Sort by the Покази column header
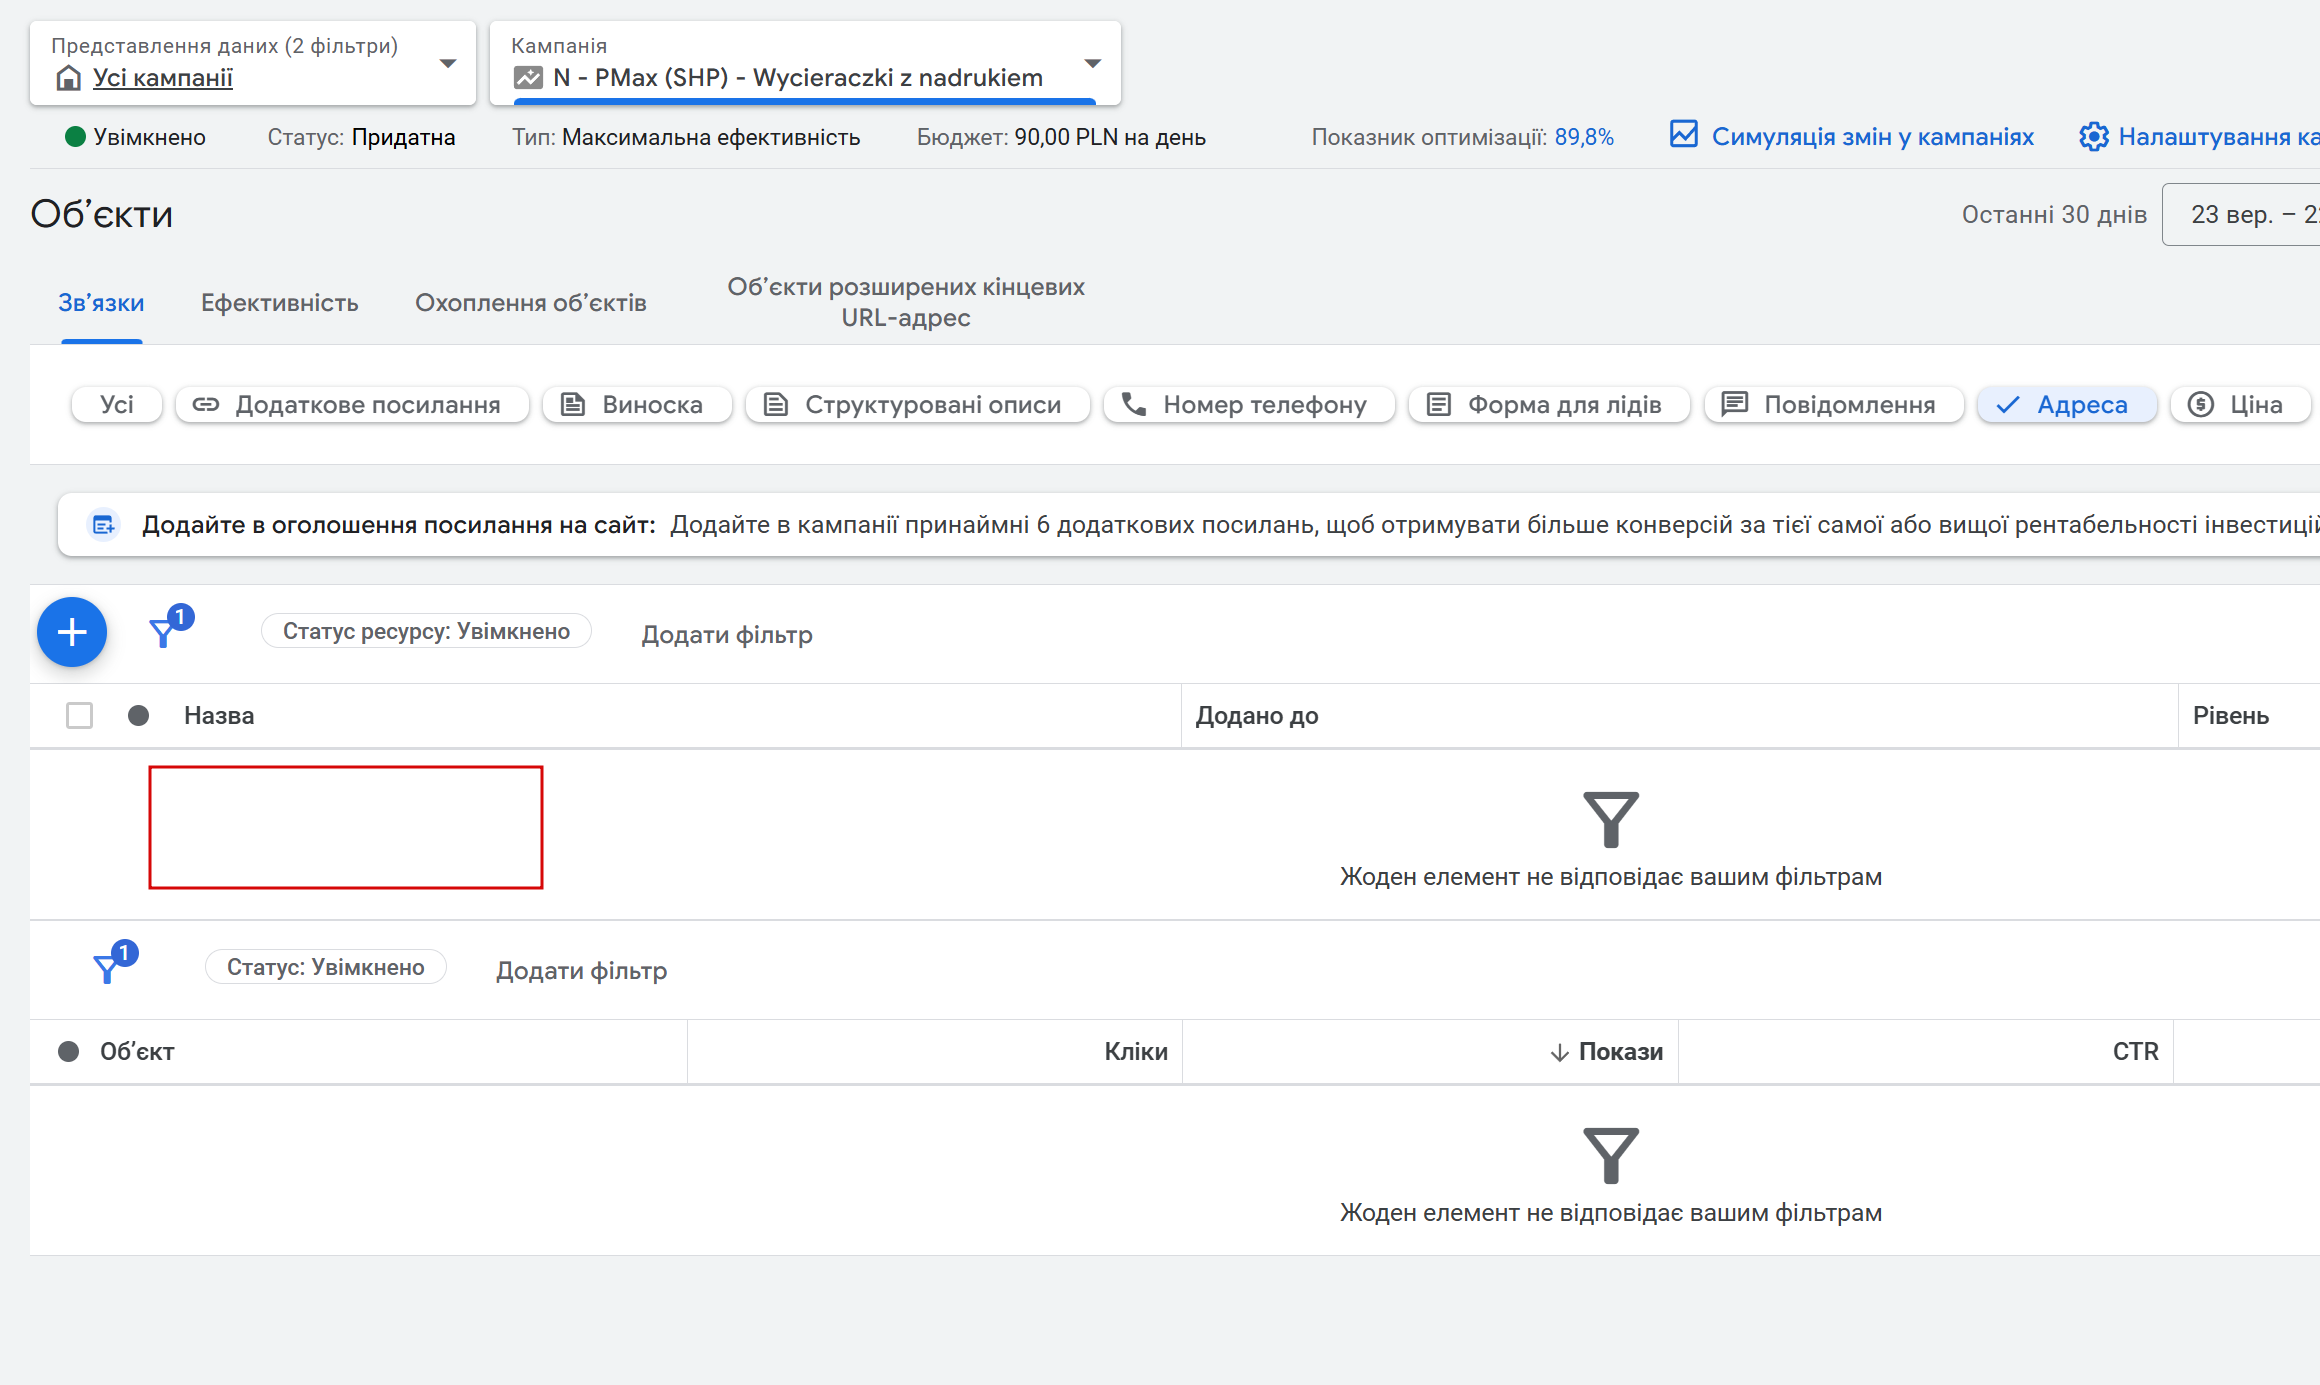 click(x=1620, y=1052)
